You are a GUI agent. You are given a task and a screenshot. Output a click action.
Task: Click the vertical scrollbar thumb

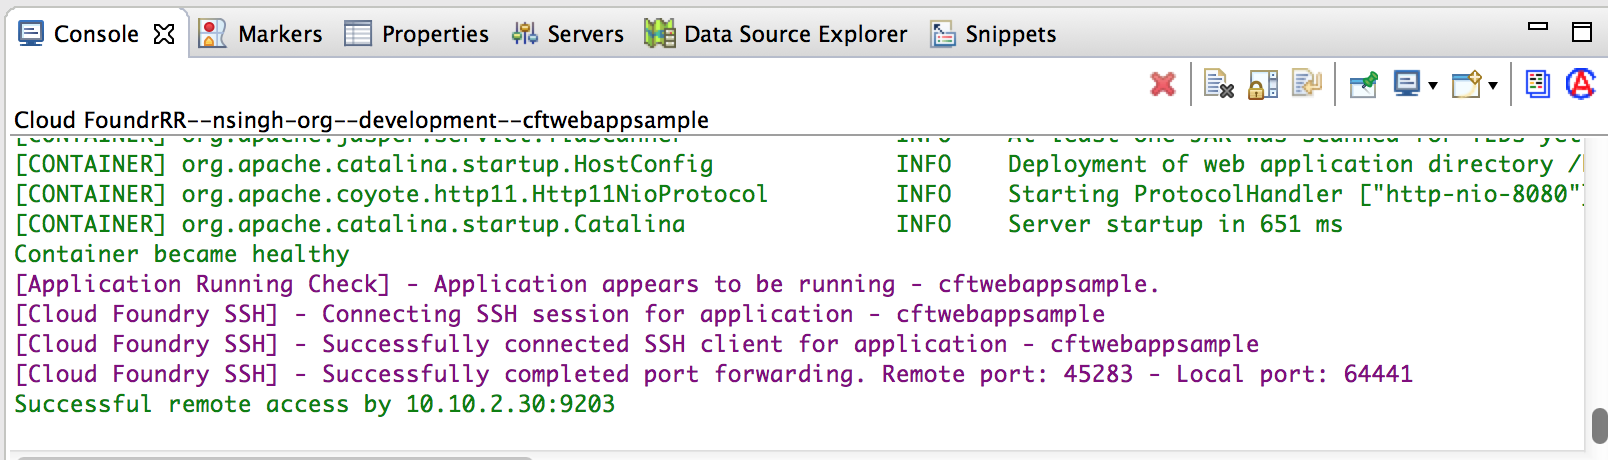[x=1598, y=425]
